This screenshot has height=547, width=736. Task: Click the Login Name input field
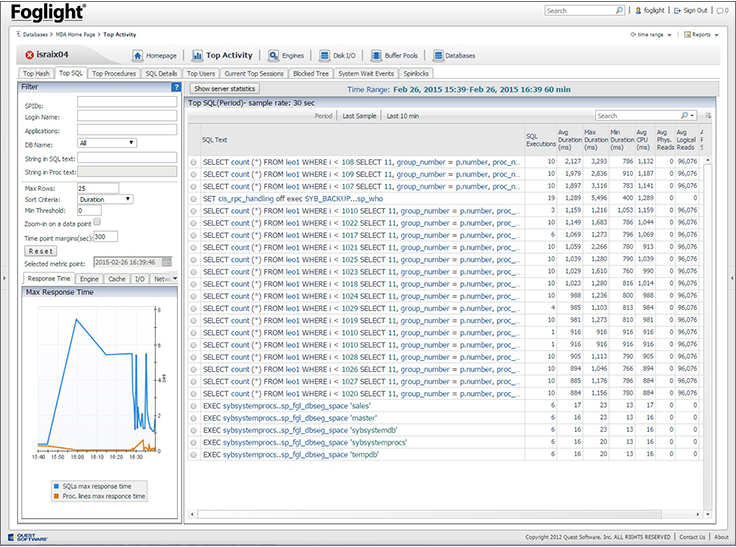click(x=127, y=116)
